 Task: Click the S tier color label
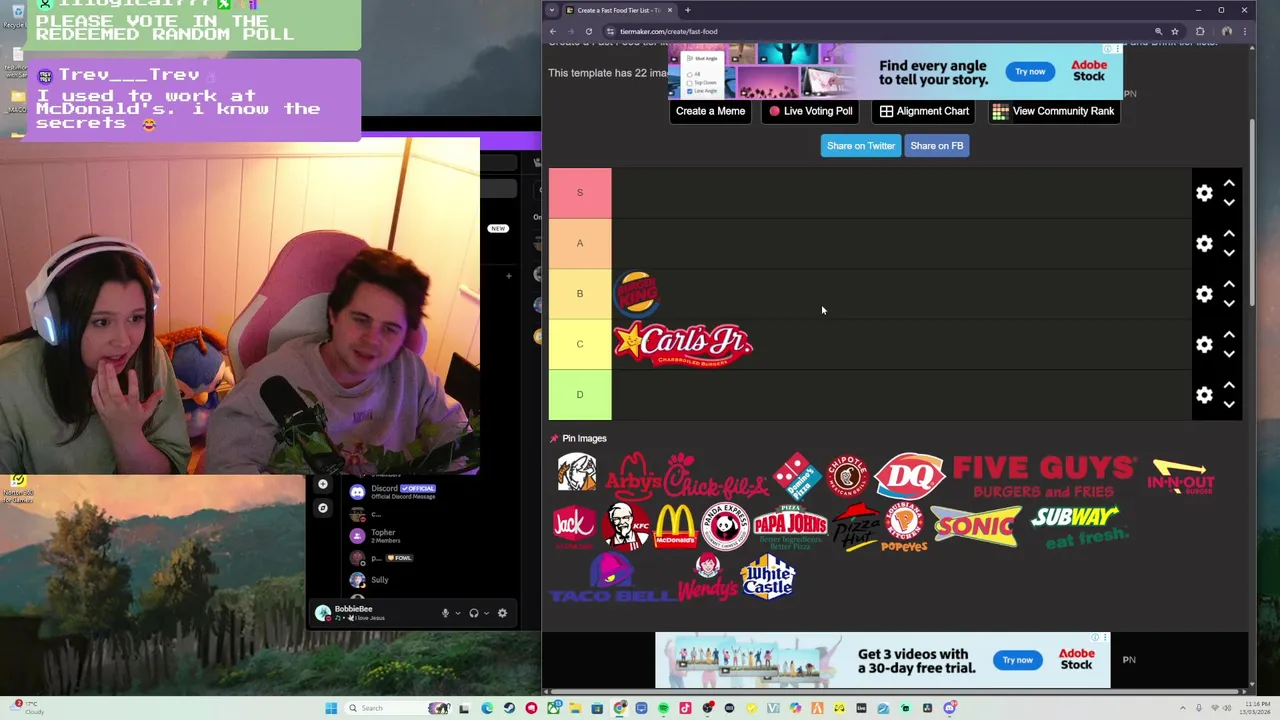tap(580, 193)
